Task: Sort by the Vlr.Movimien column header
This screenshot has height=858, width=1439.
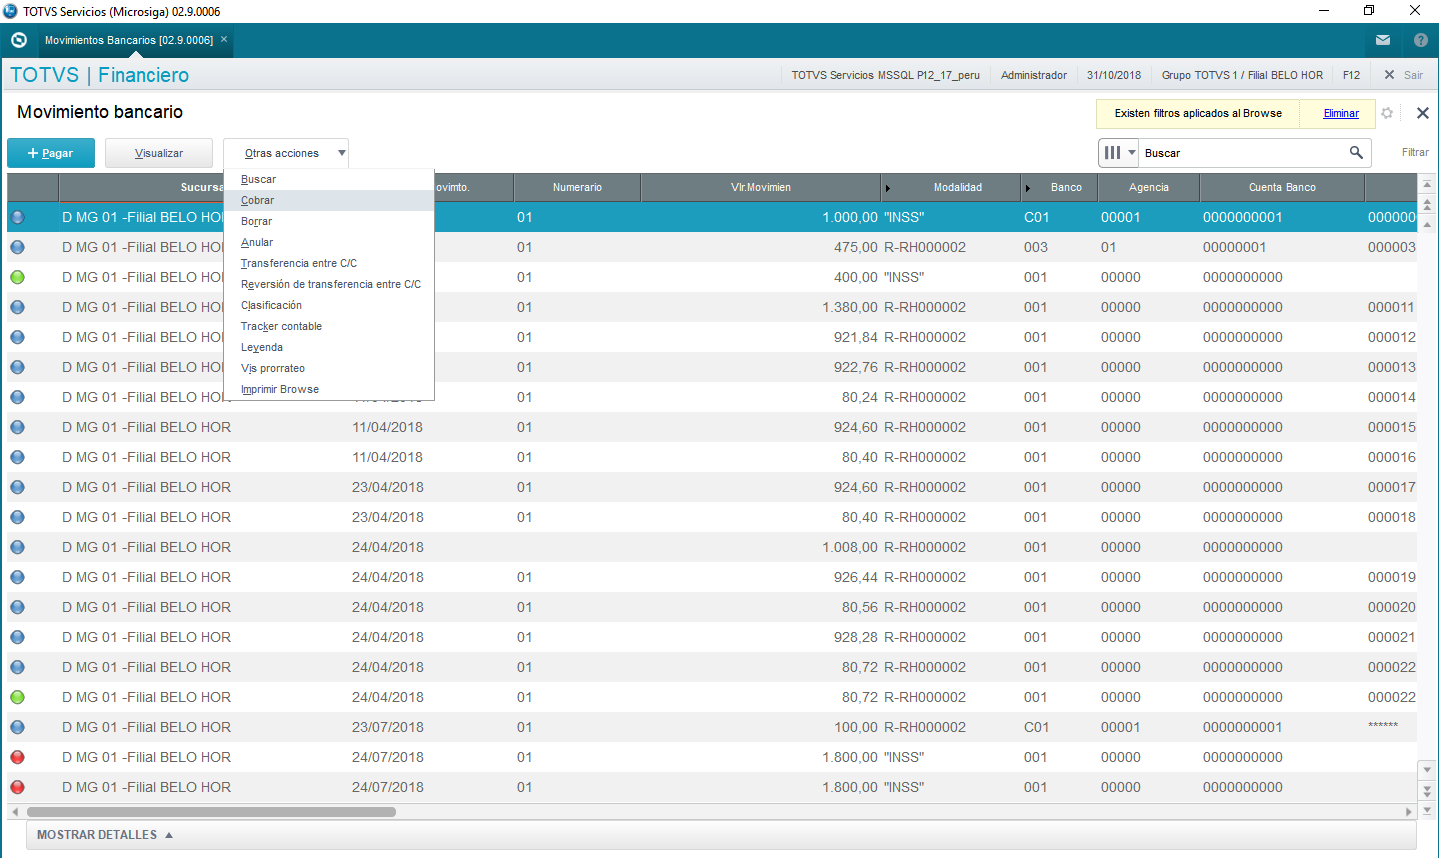Action: click(x=761, y=187)
